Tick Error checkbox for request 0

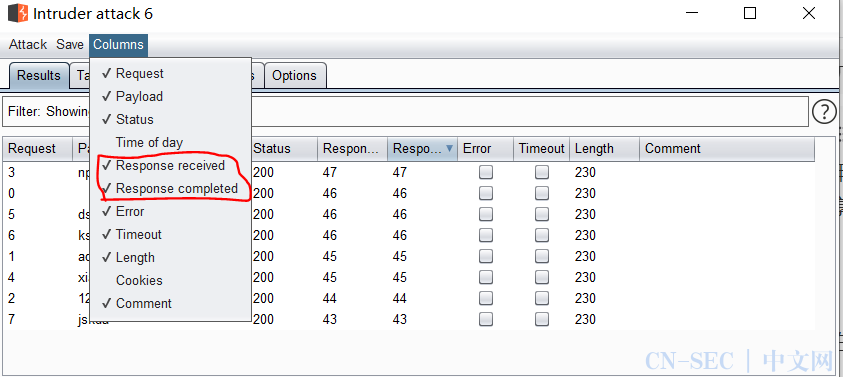[x=486, y=193]
